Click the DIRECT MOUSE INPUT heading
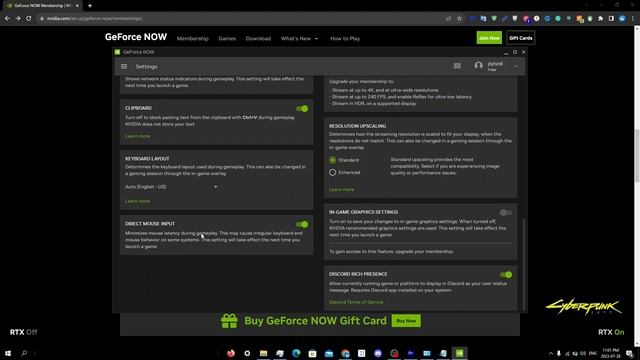Viewport: 640px width, 360px height. (150, 224)
